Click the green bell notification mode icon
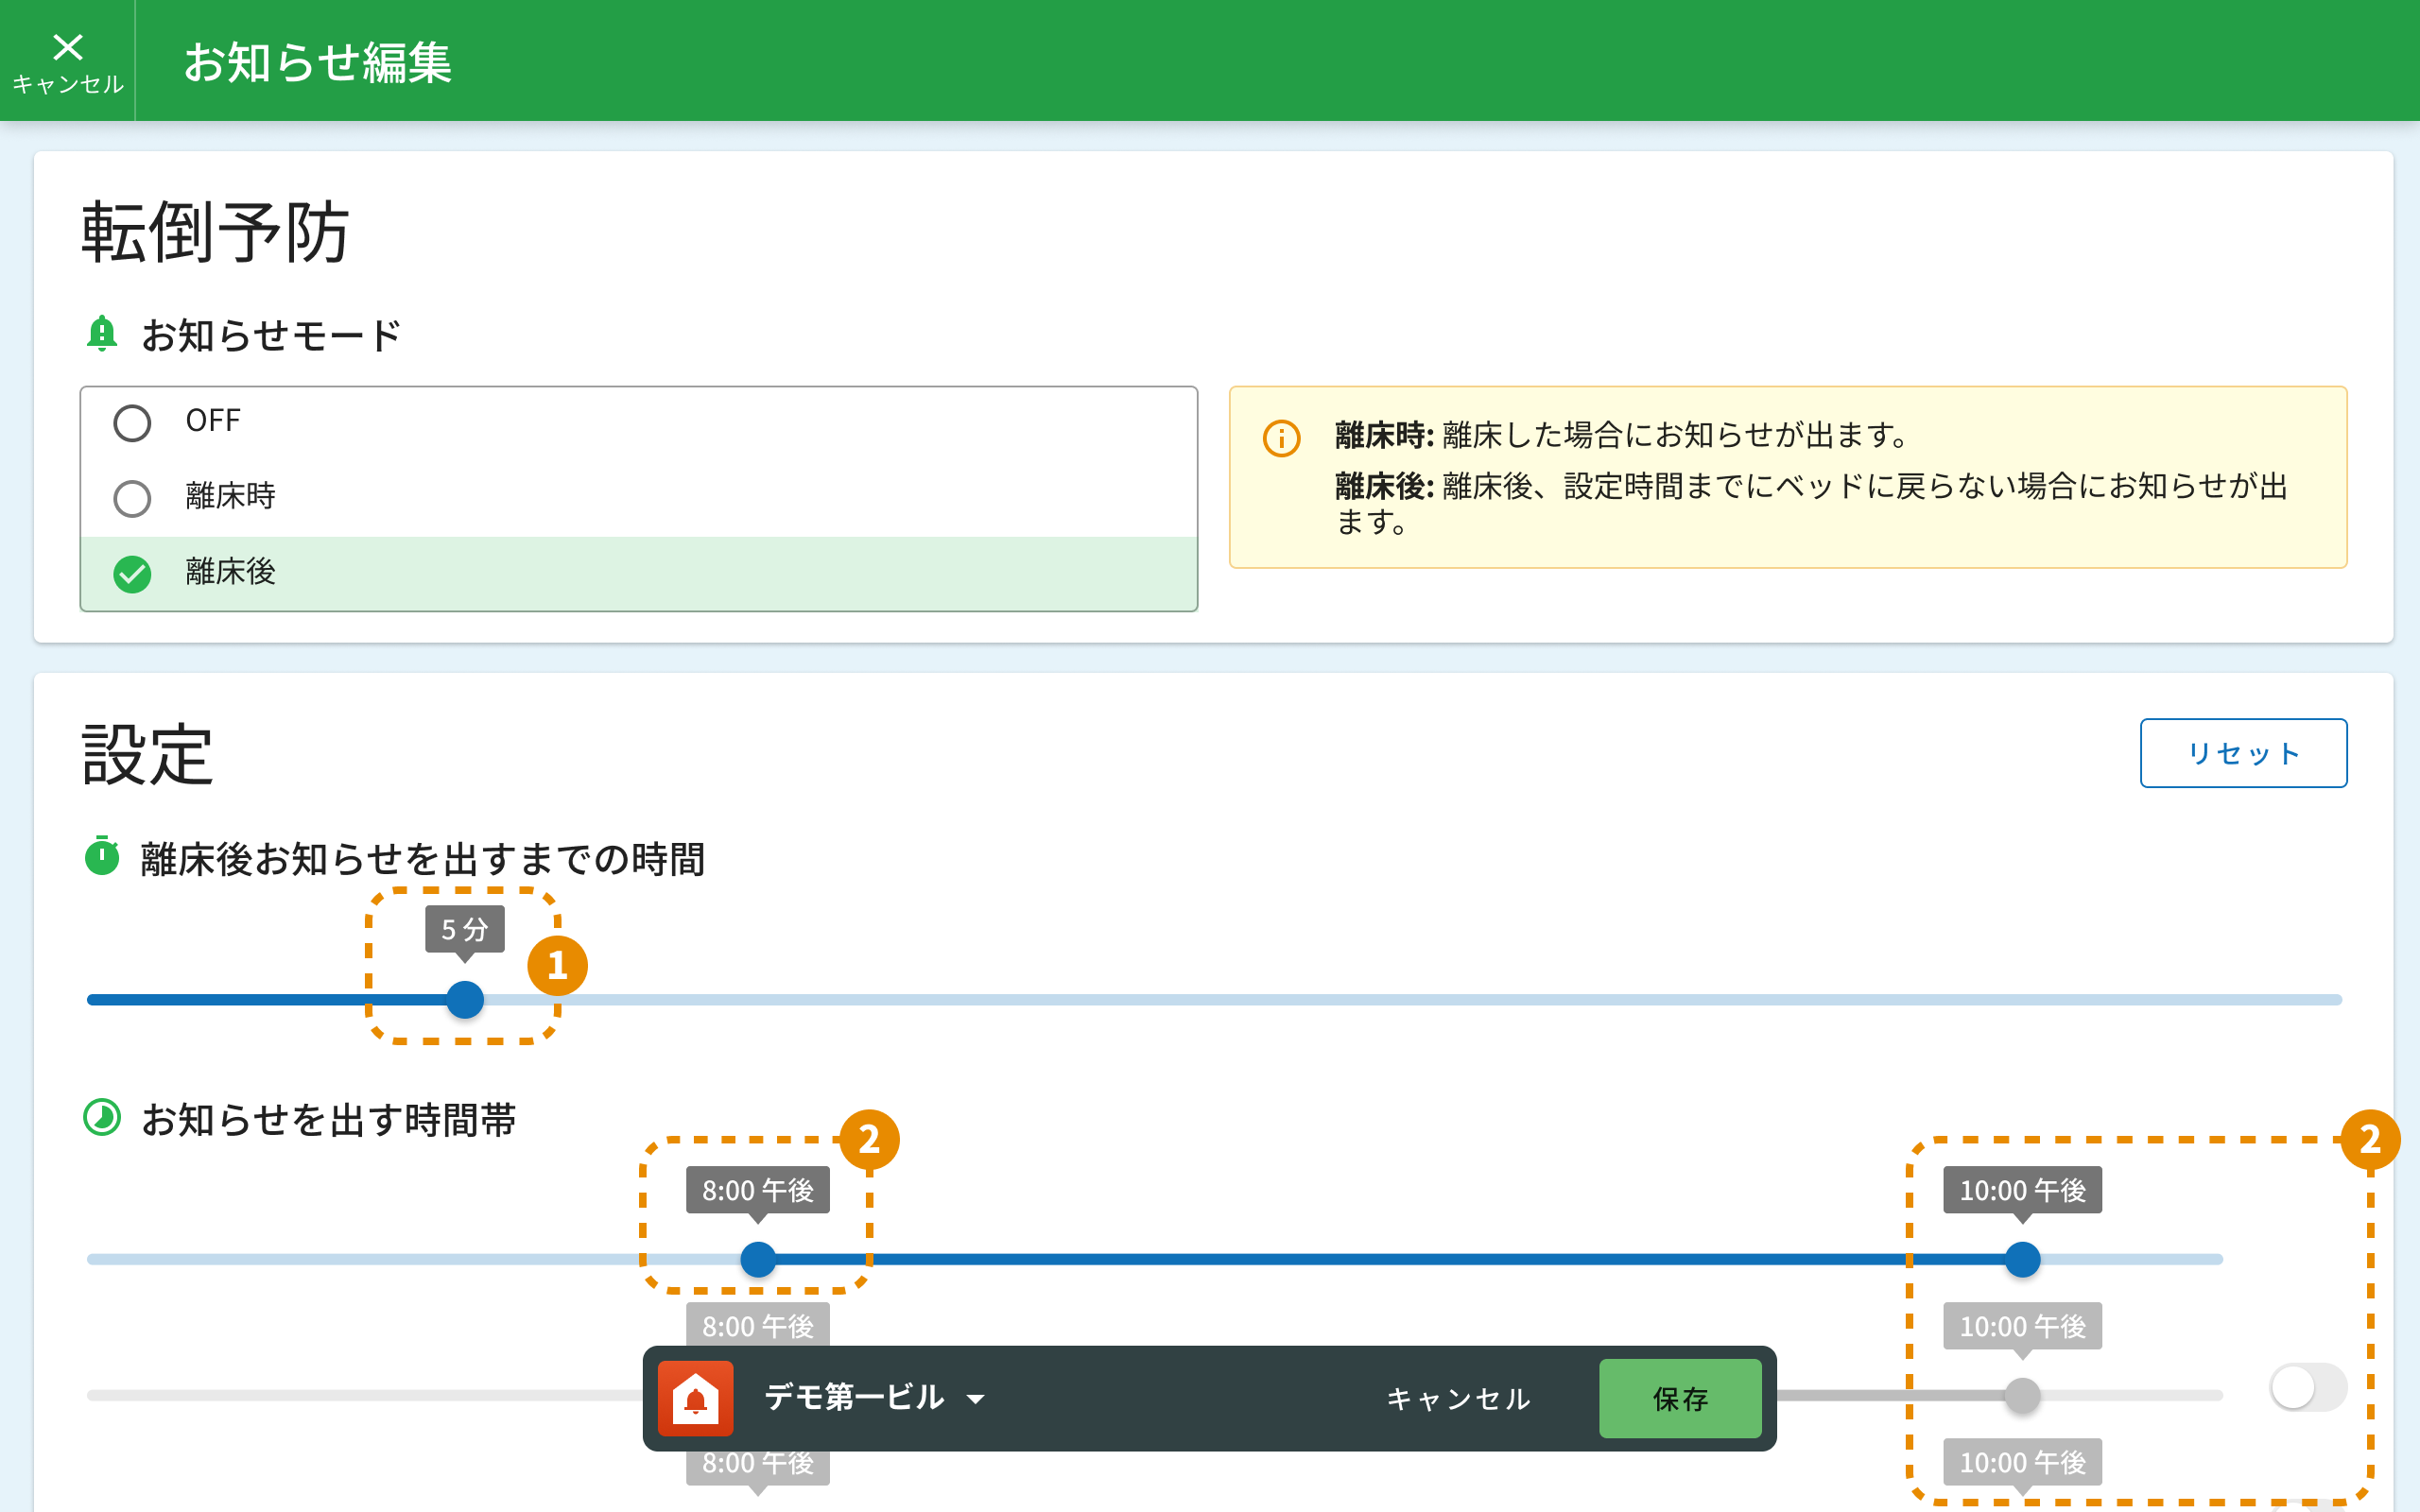The image size is (2420, 1512). pyautogui.click(x=101, y=333)
